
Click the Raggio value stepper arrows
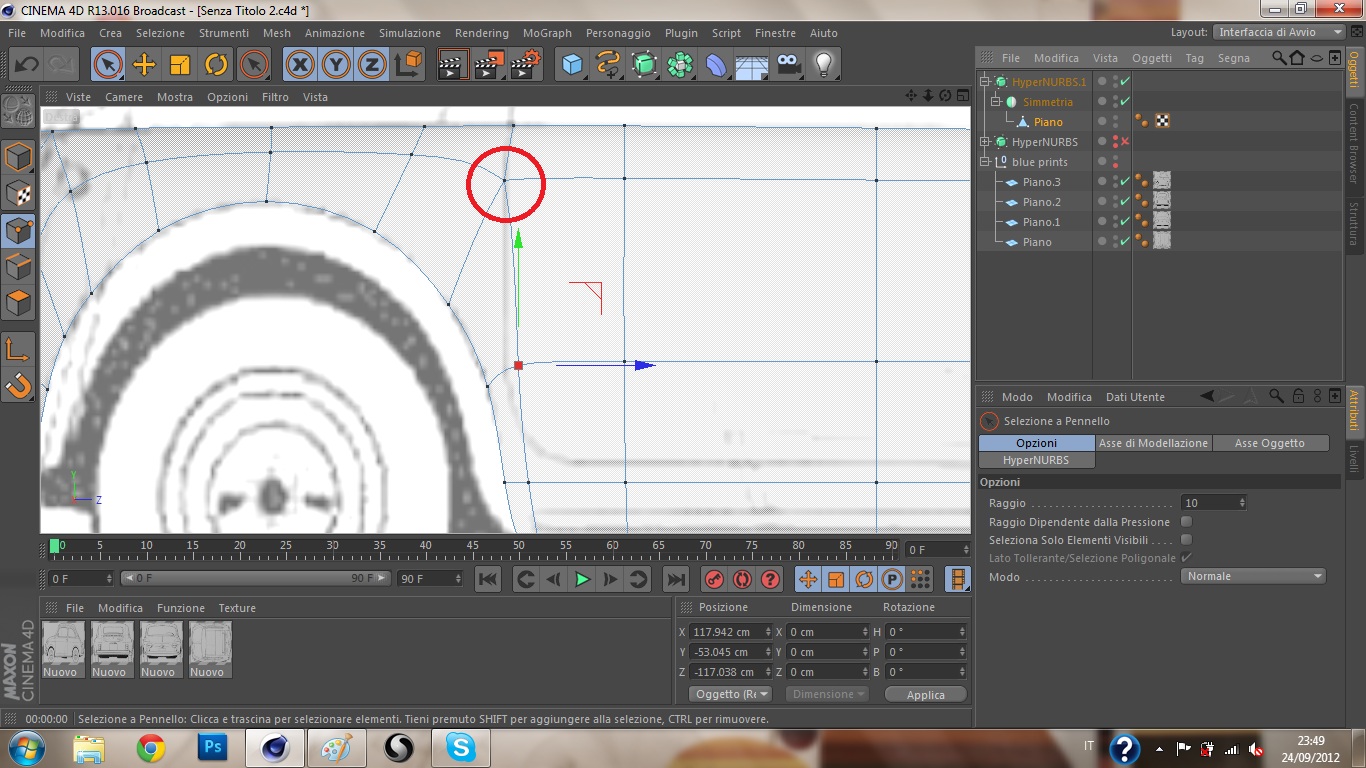coord(1242,503)
